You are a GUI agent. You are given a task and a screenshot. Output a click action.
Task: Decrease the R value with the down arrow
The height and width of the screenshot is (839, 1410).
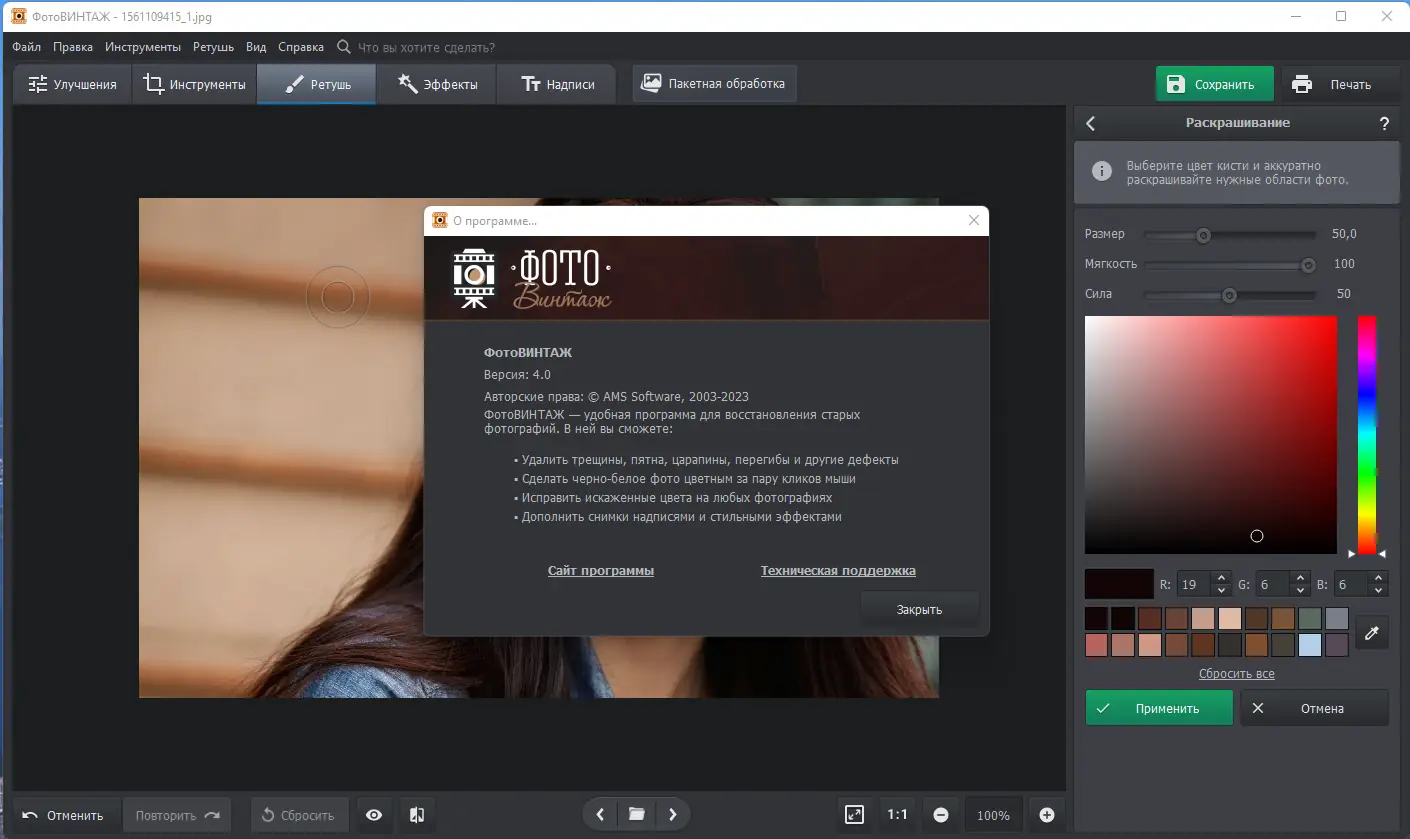click(x=1220, y=589)
